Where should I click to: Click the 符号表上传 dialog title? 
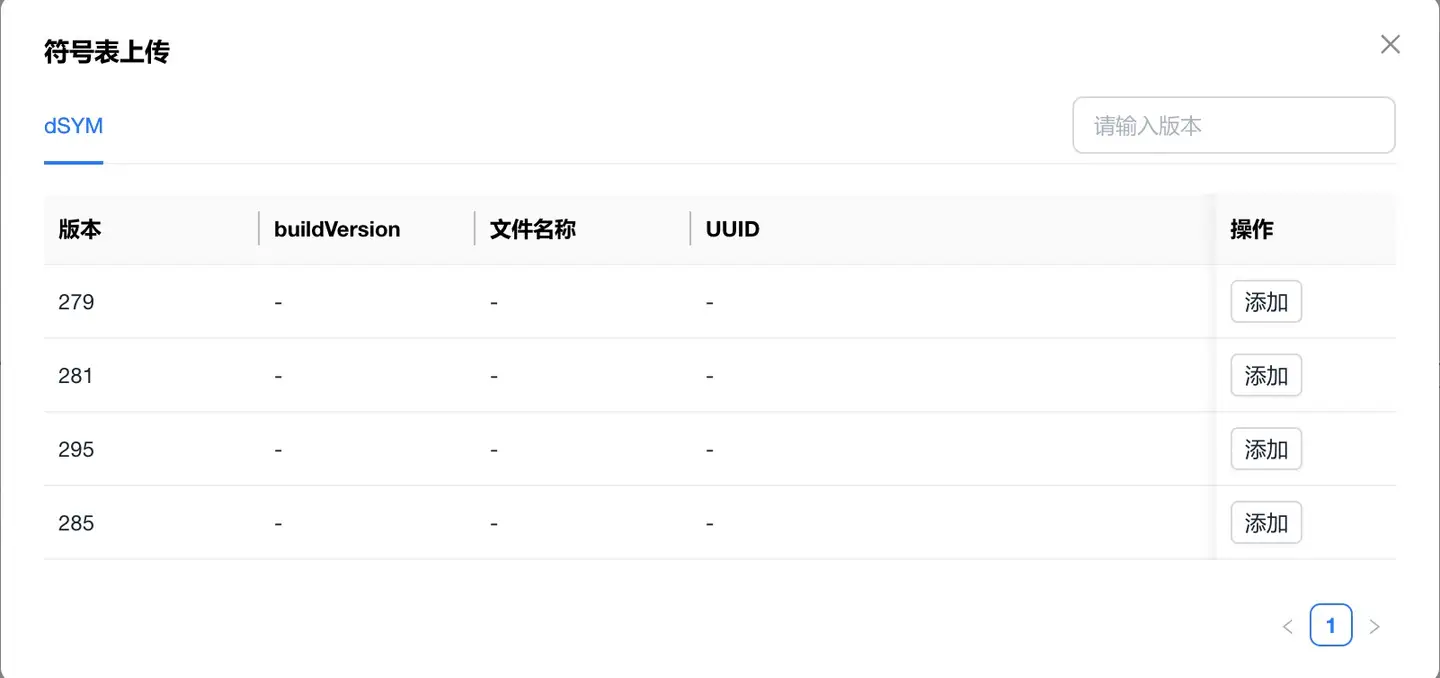point(107,52)
